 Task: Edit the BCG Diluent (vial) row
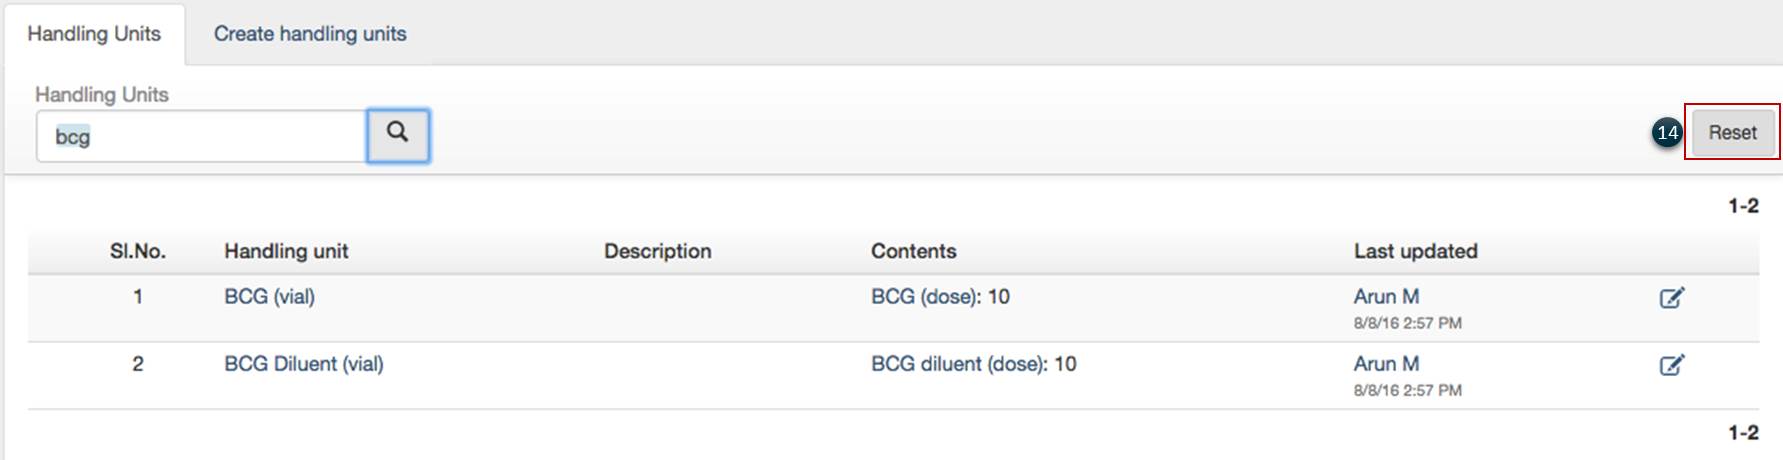click(1671, 365)
